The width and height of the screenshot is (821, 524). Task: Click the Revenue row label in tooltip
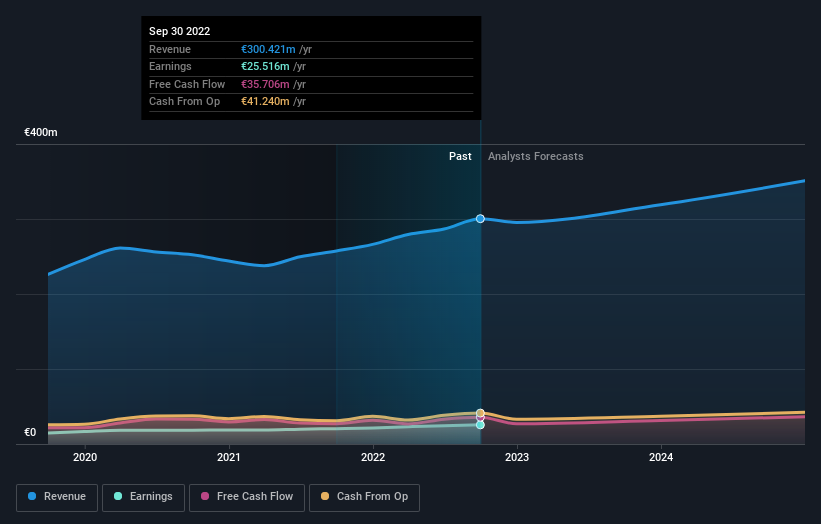coord(170,49)
